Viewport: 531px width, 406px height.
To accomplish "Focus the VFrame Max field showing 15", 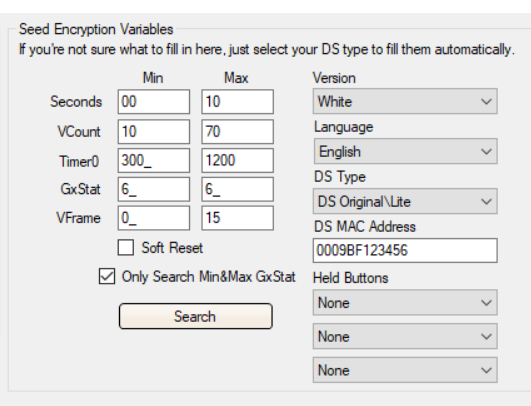I will 237,218.
